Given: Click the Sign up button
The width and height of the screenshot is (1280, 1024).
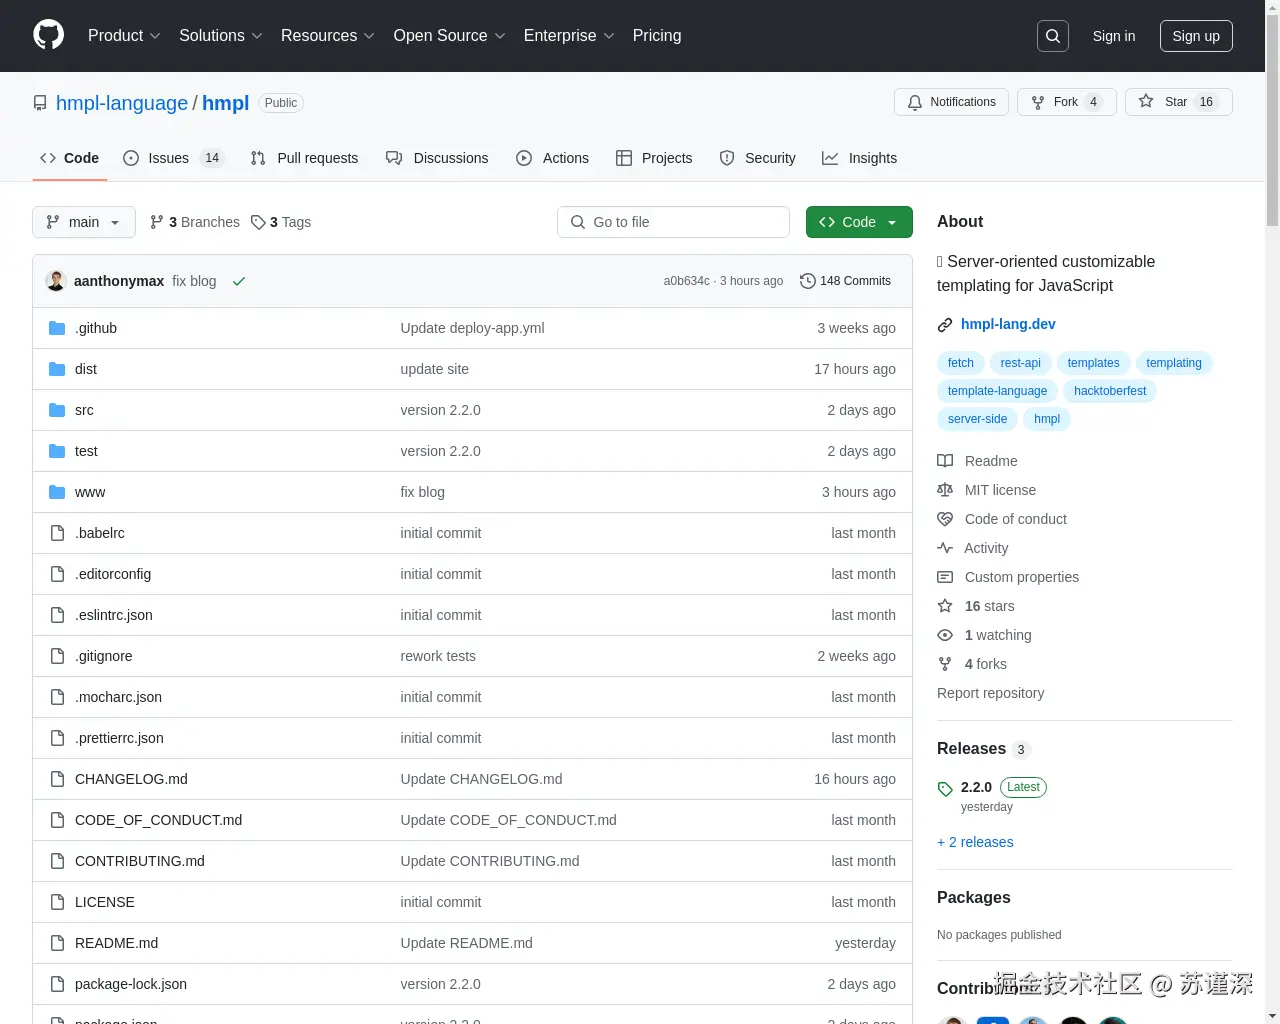Looking at the screenshot, I should pyautogui.click(x=1196, y=36).
